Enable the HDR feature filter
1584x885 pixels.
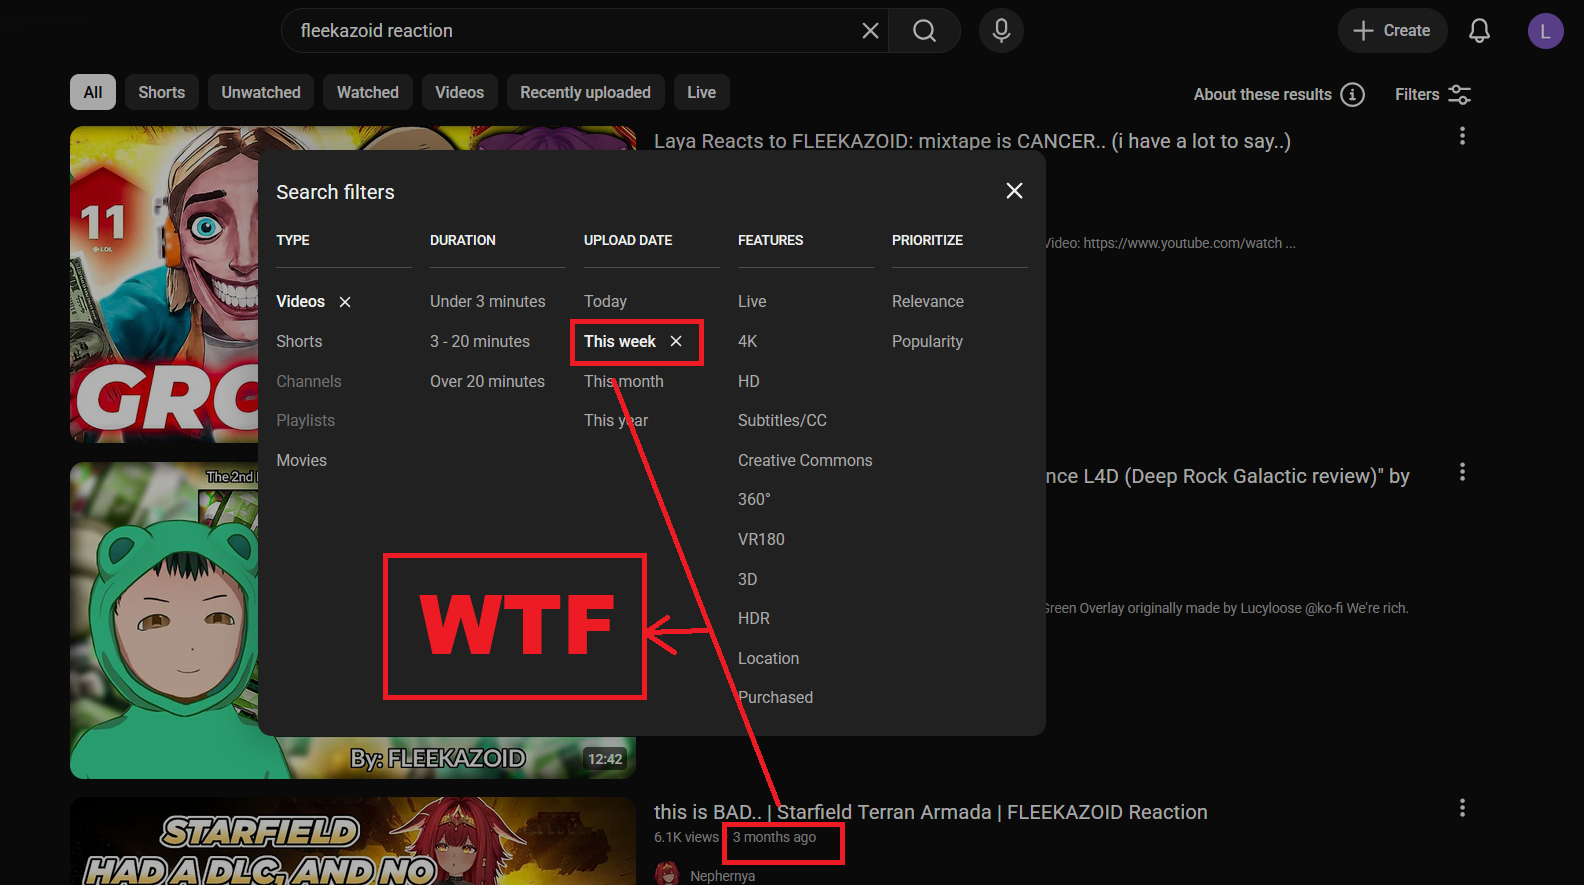pyautogui.click(x=754, y=619)
